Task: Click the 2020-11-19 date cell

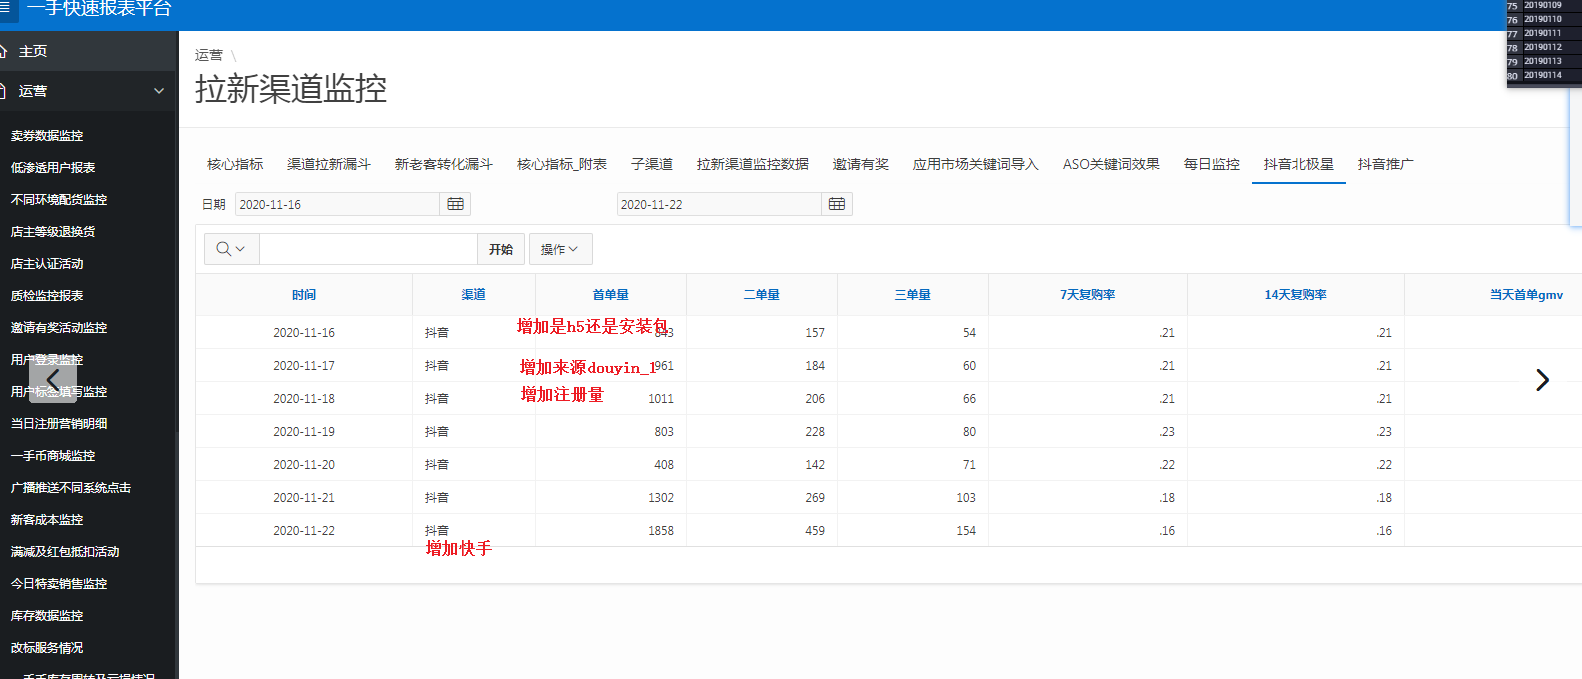Action: [x=304, y=432]
